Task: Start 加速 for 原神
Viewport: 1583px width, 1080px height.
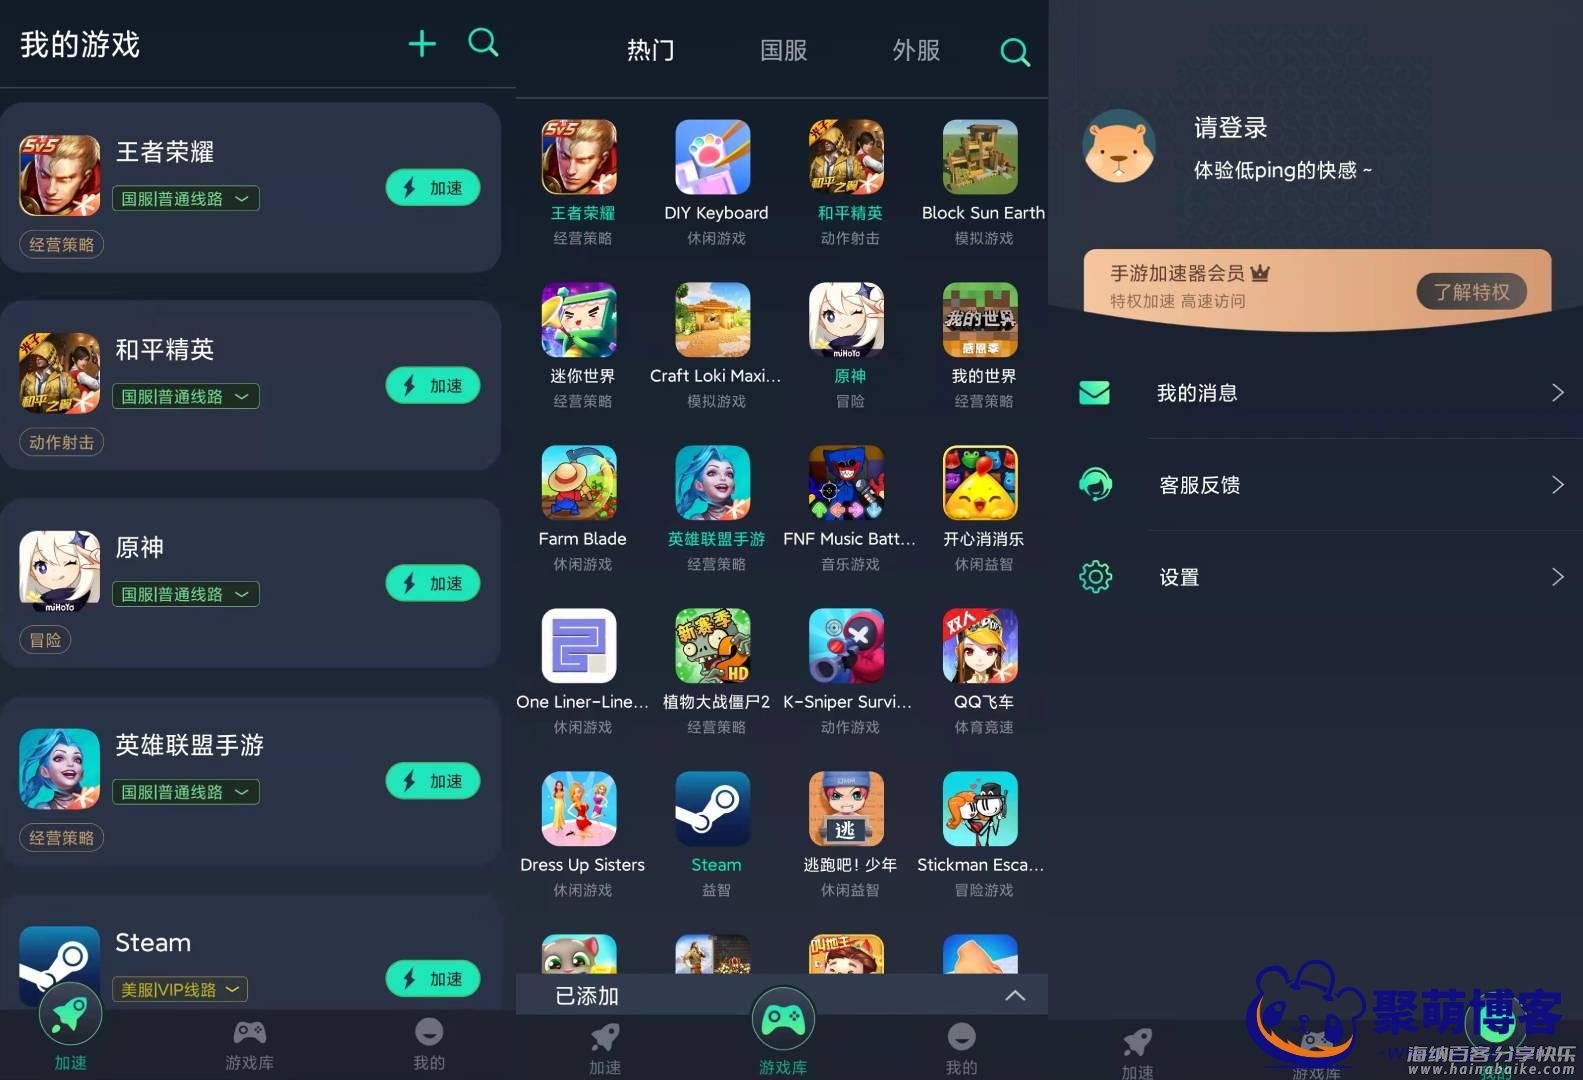Action: tap(433, 584)
